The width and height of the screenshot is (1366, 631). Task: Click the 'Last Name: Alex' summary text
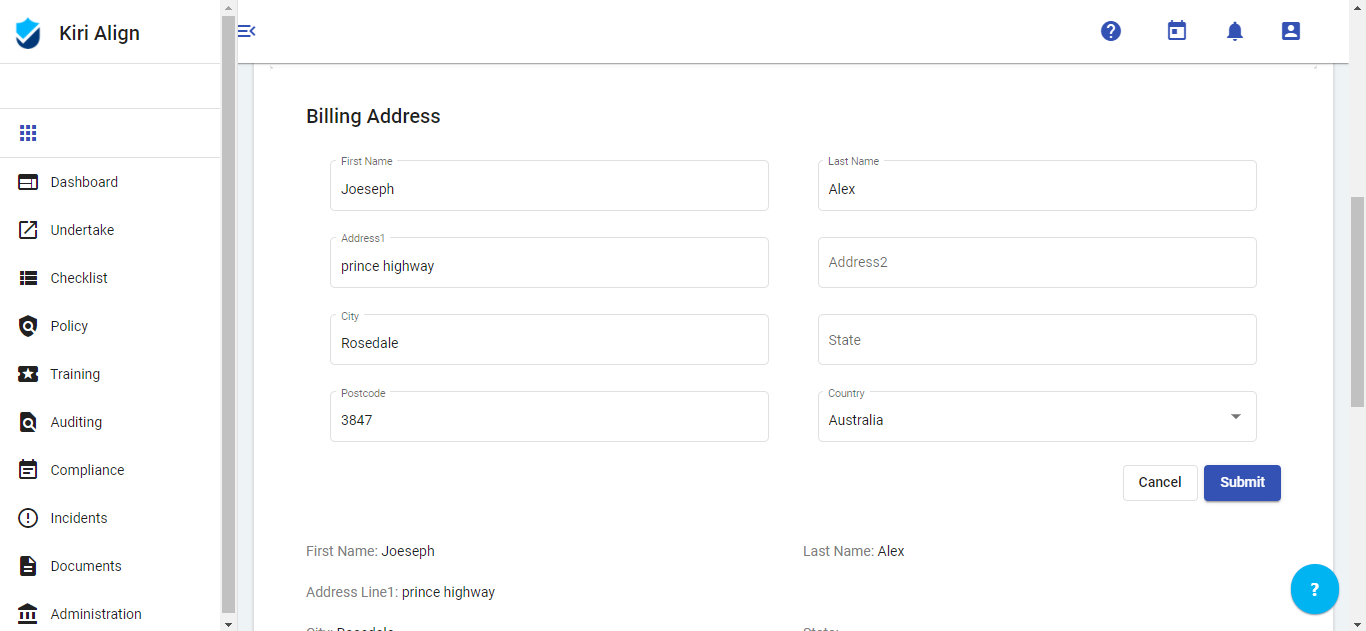[x=854, y=551]
